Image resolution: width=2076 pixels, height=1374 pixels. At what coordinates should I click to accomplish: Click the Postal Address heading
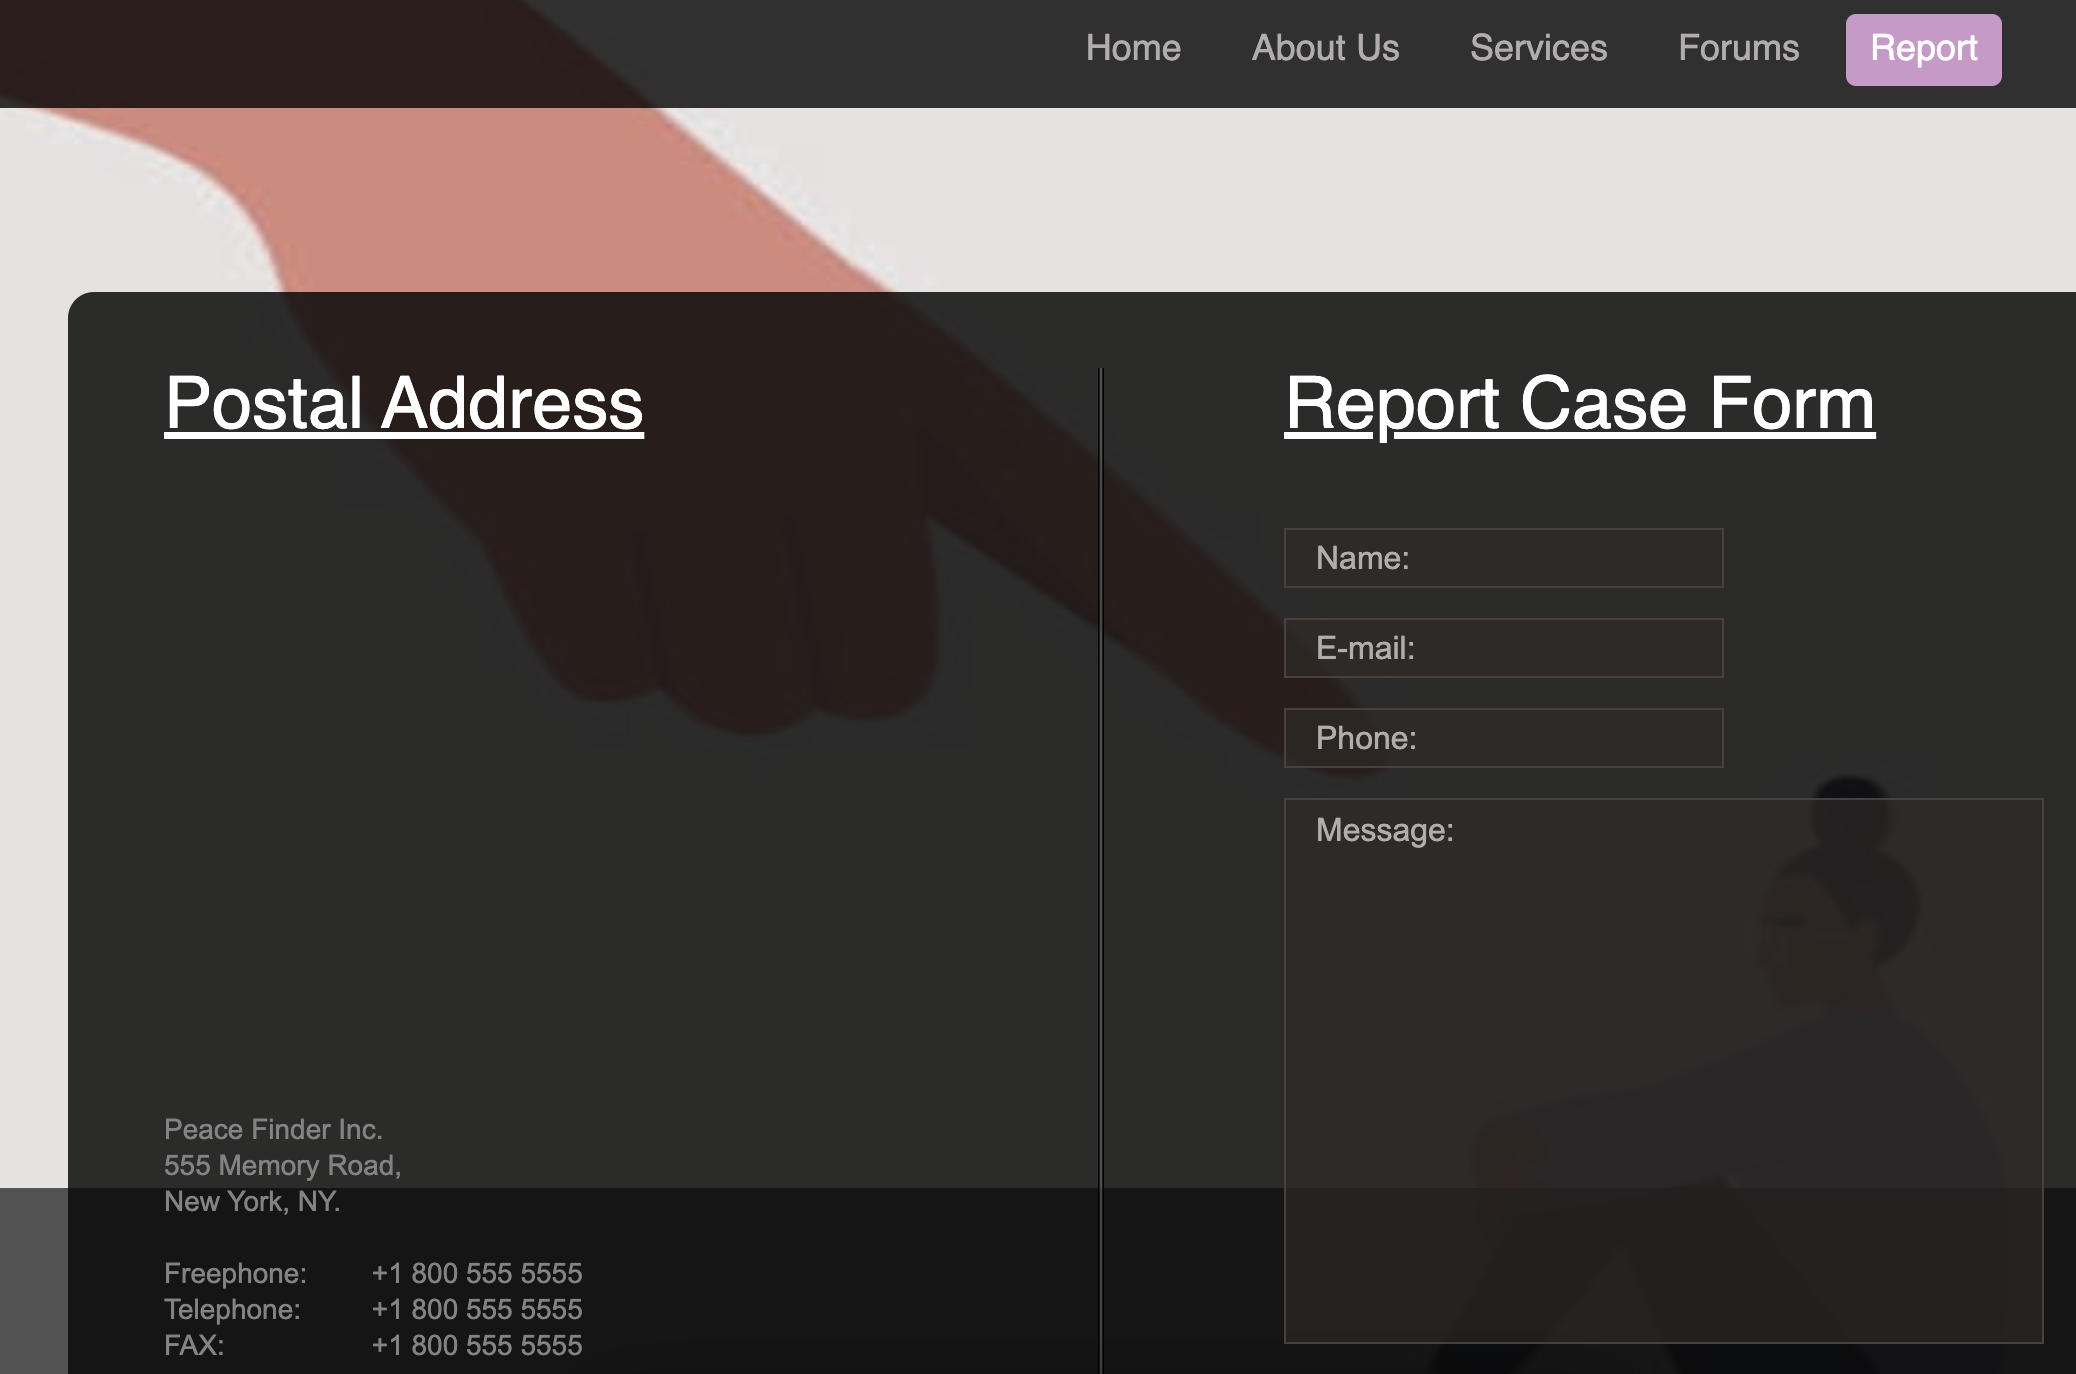pyautogui.click(x=404, y=403)
